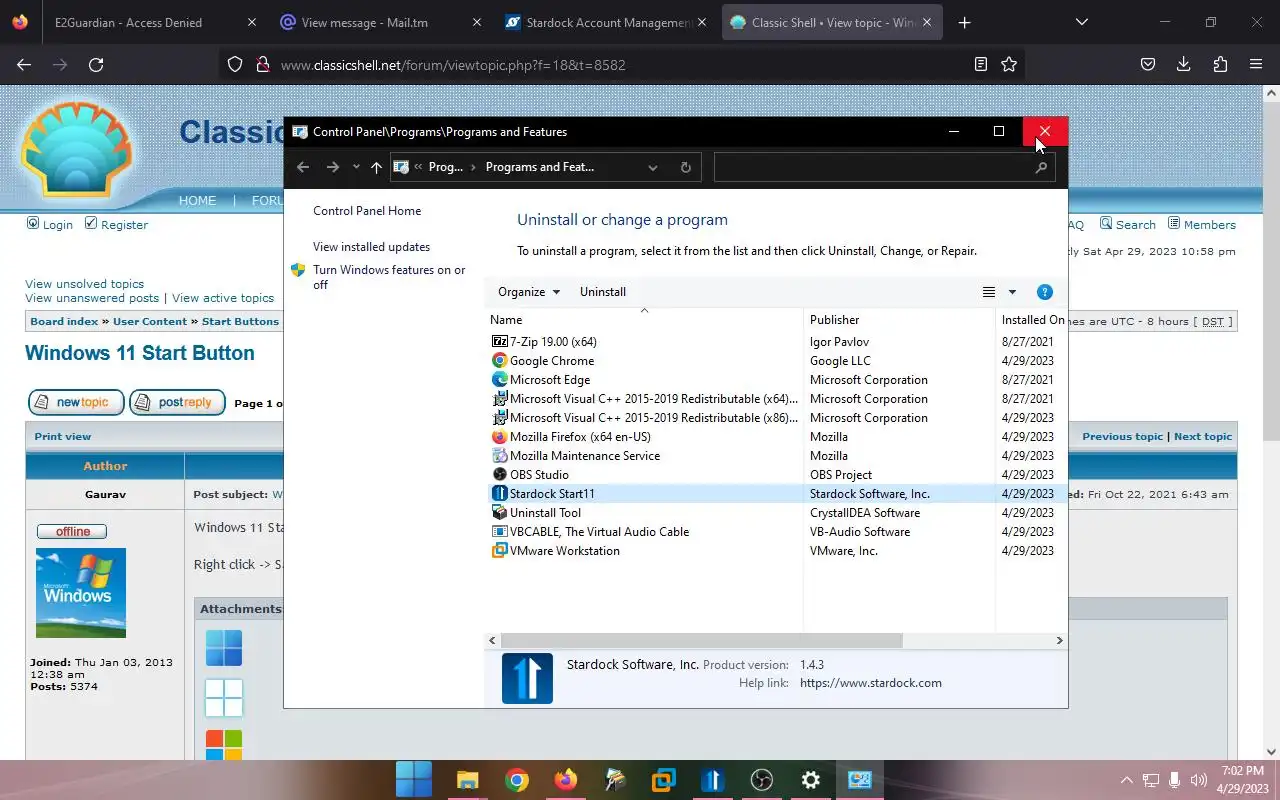
Task: Click the VB-Audio Software publisher cell
Action: [x=860, y=532]
